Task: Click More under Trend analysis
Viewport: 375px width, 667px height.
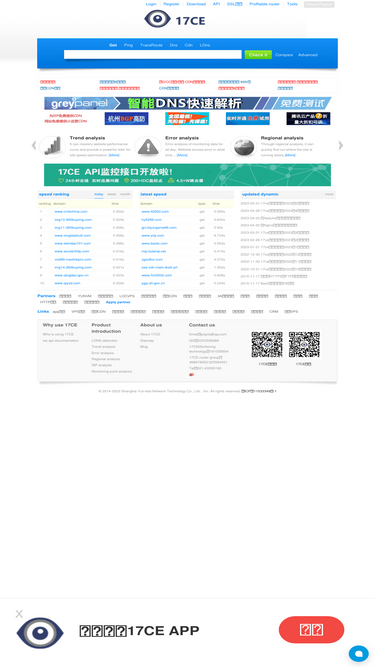Action: pyautogui.click(x=114, y=155)
